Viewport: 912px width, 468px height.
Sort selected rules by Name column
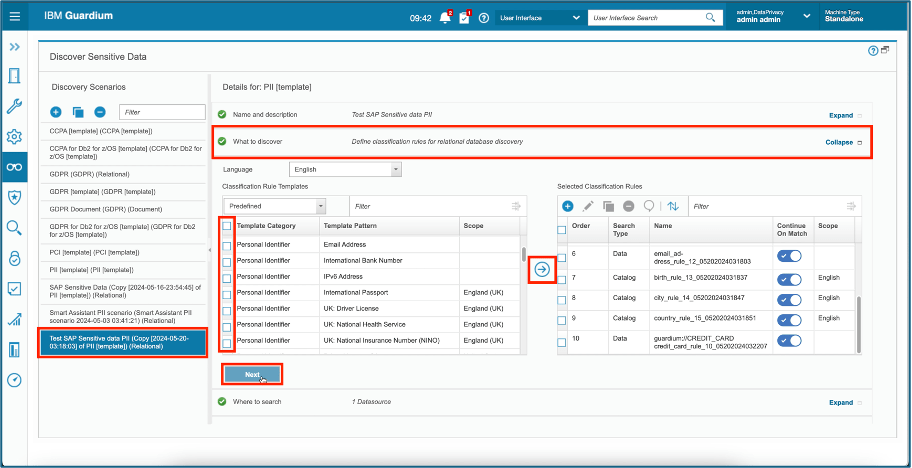(x=662, y=226)
